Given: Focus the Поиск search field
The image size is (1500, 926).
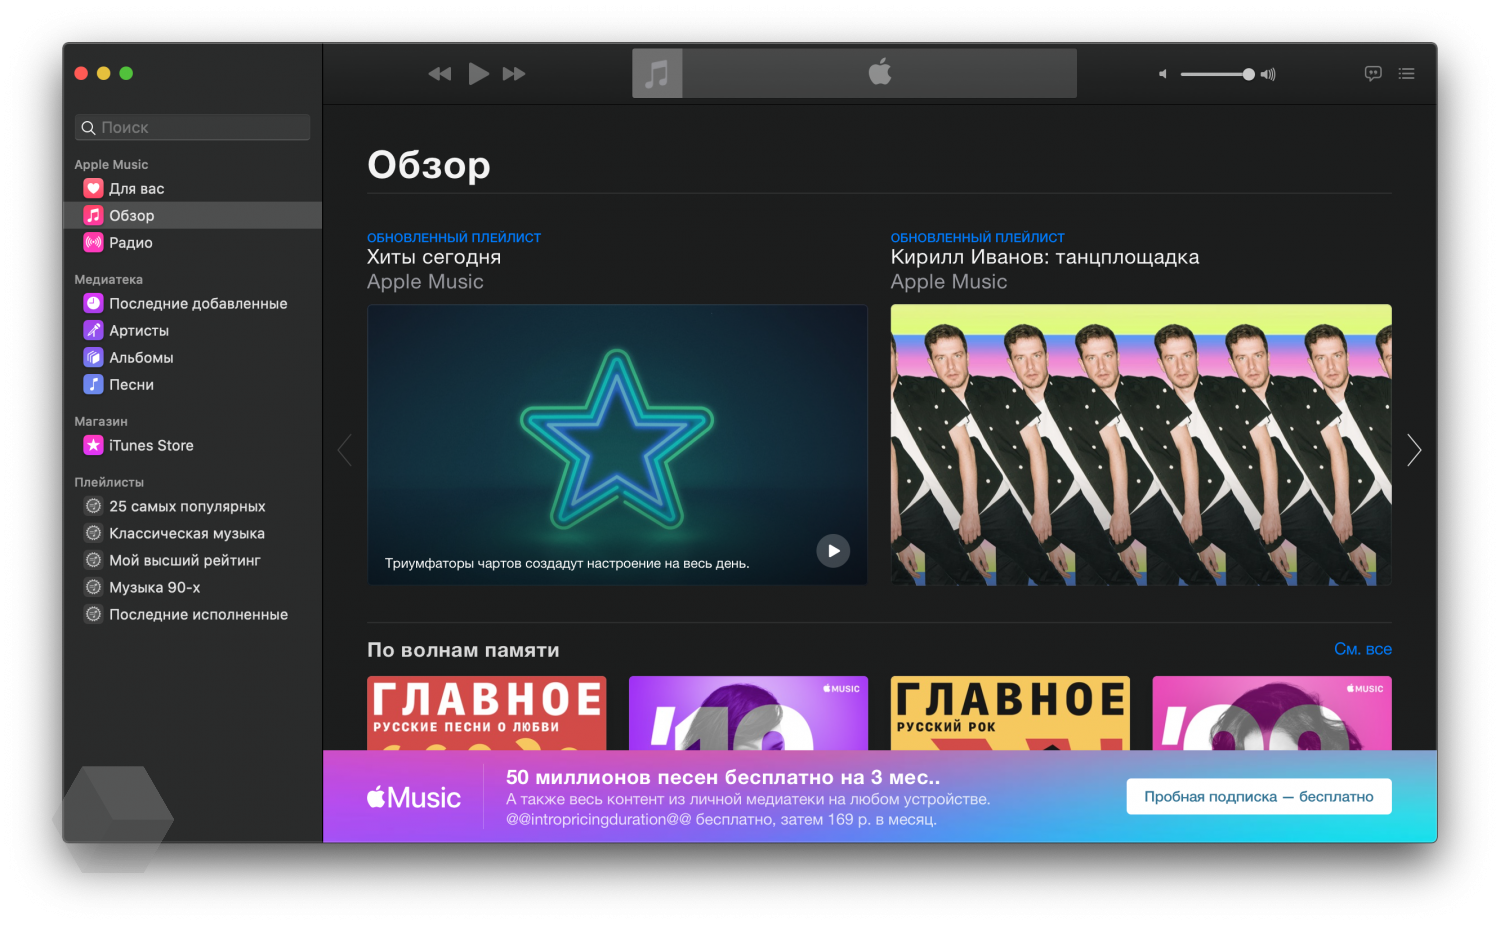Looking at the screenshot, I should point(192,127).
